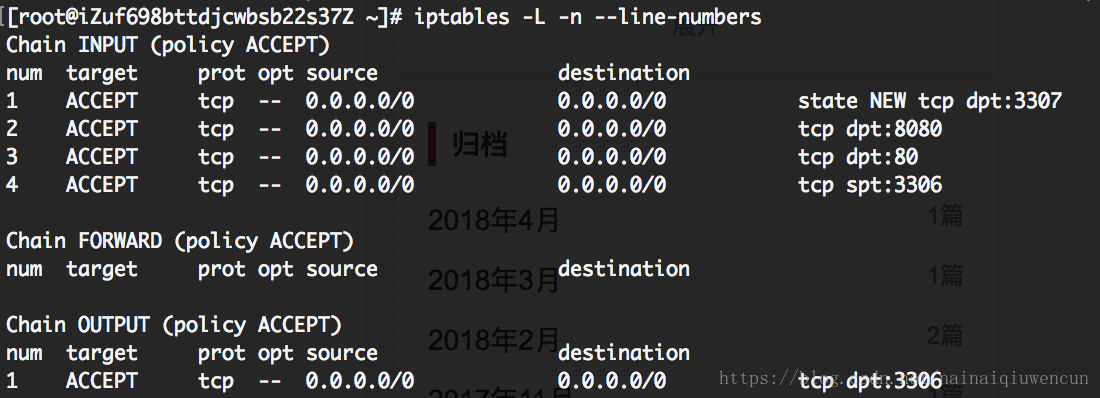Select the 'Chain INPUT (policy ACCEPT)' line
The image size is (1100, 398).
pos(168,45)
